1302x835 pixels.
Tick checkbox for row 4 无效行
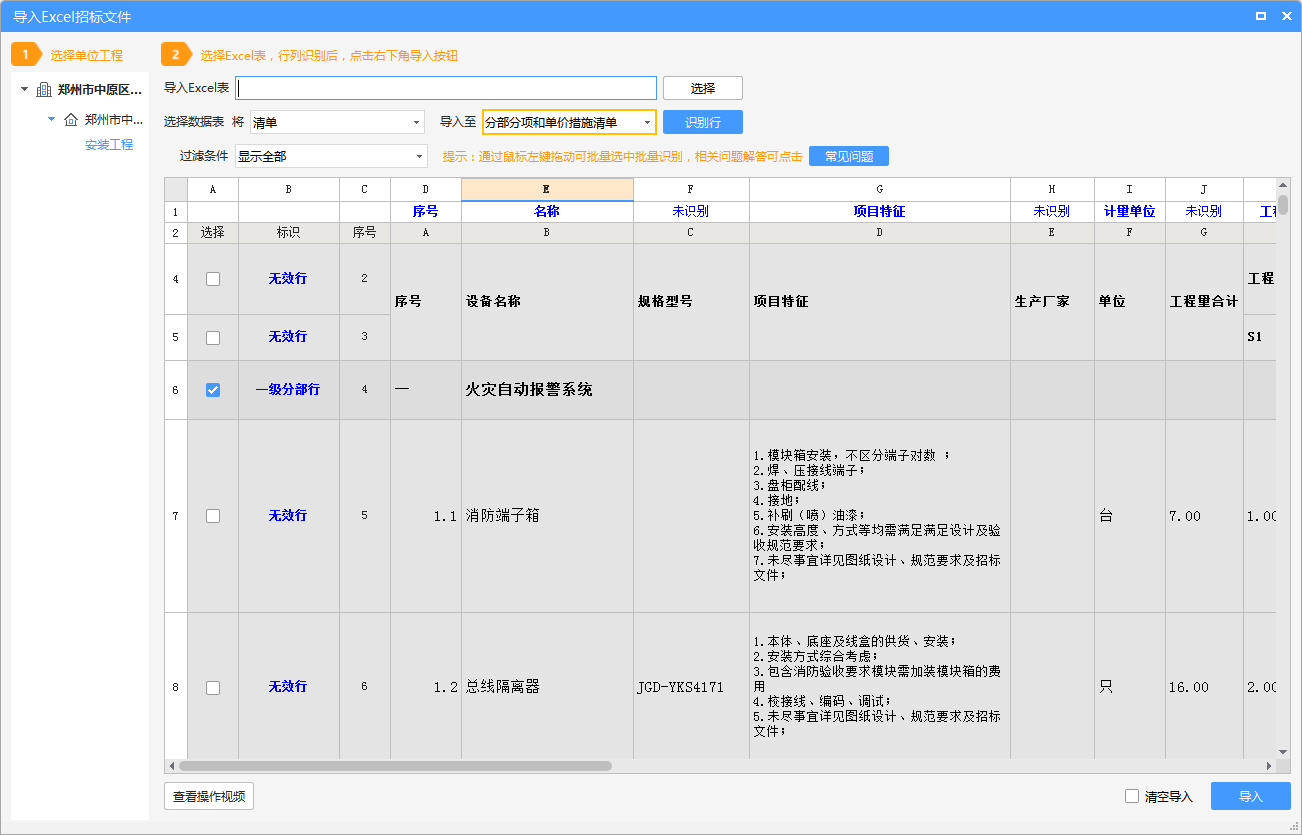click(x=213, y=279)
